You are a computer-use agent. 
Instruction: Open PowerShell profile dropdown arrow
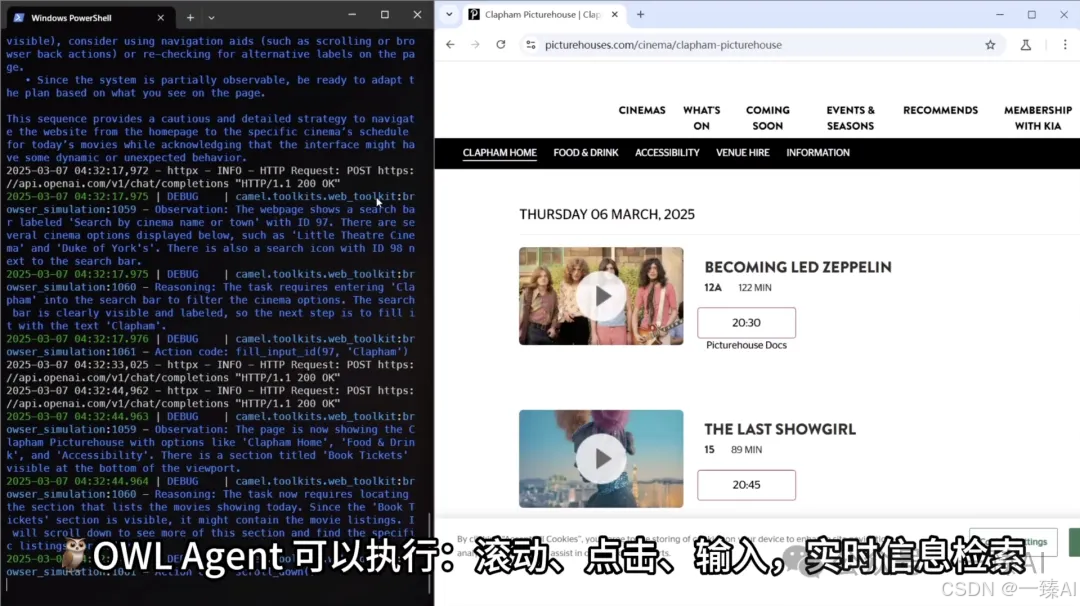(x=211, y=18)
